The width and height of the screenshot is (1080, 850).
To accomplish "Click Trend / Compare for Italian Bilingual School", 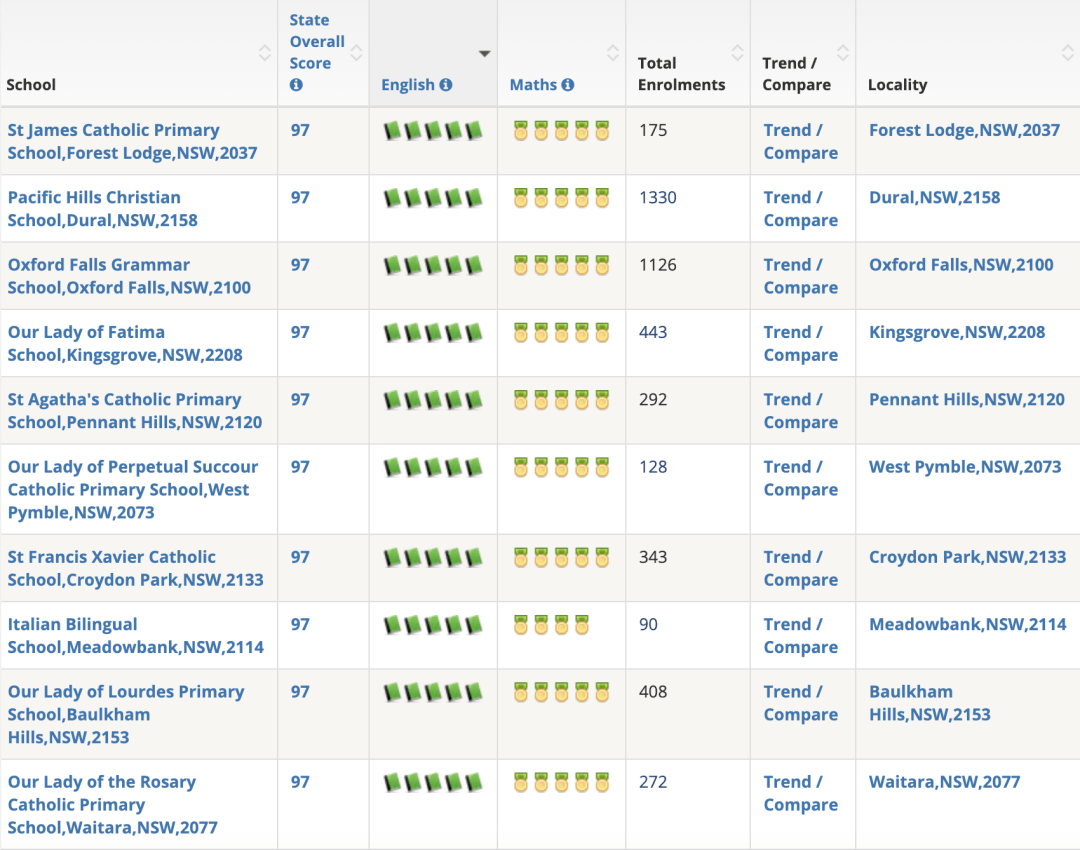I will pyautogui.click(x=800, y=636).
